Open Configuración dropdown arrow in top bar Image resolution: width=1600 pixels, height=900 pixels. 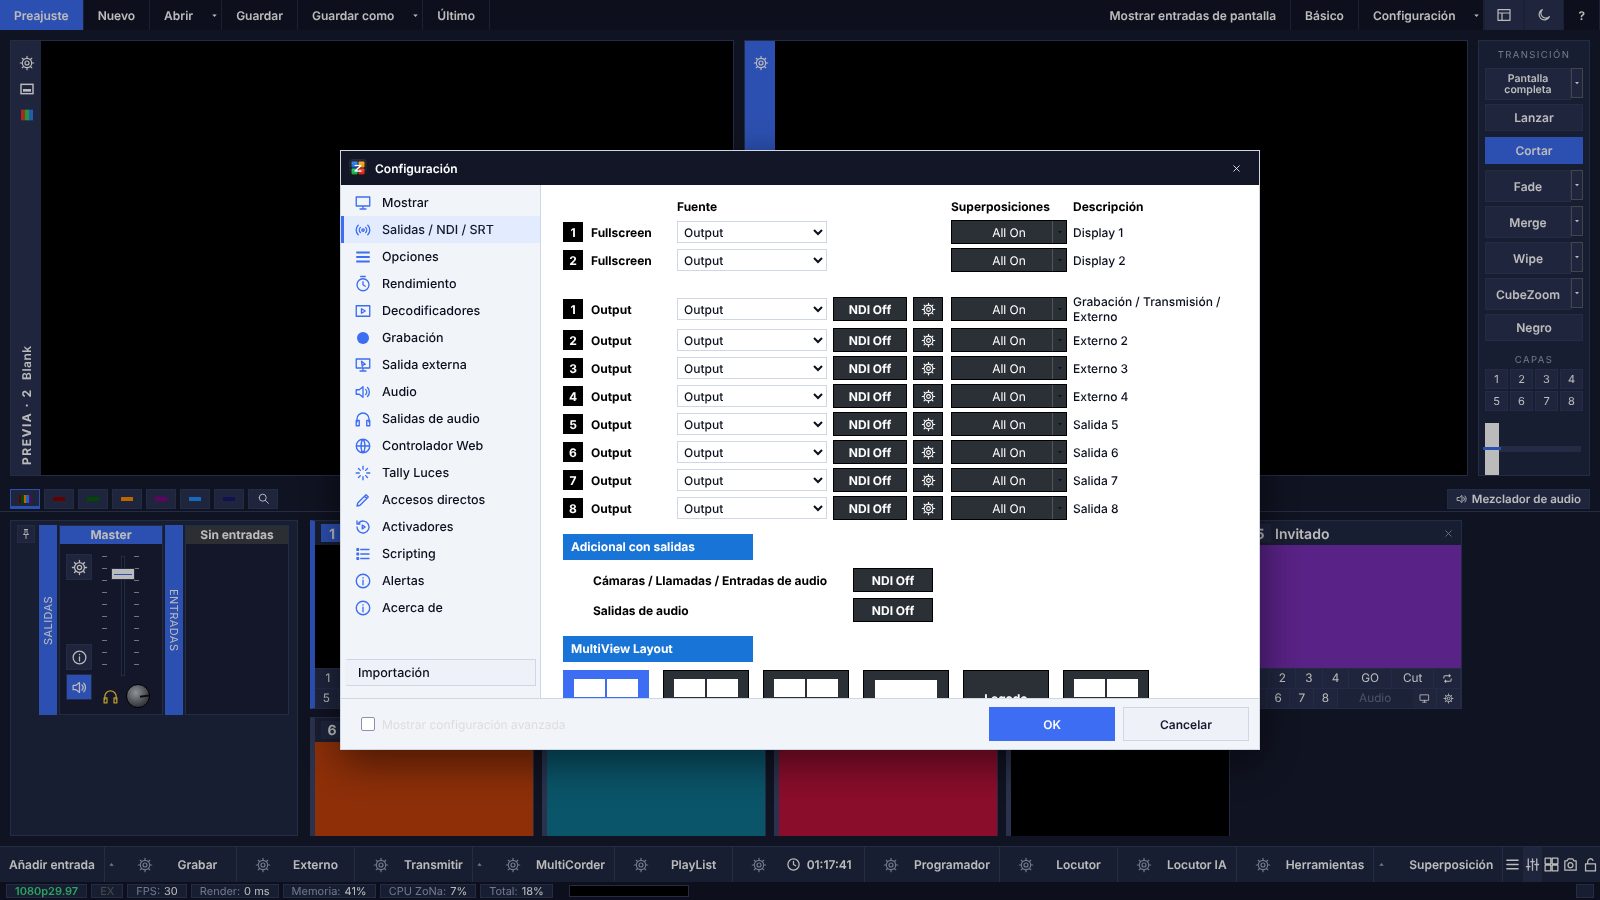pos(1476,16)
